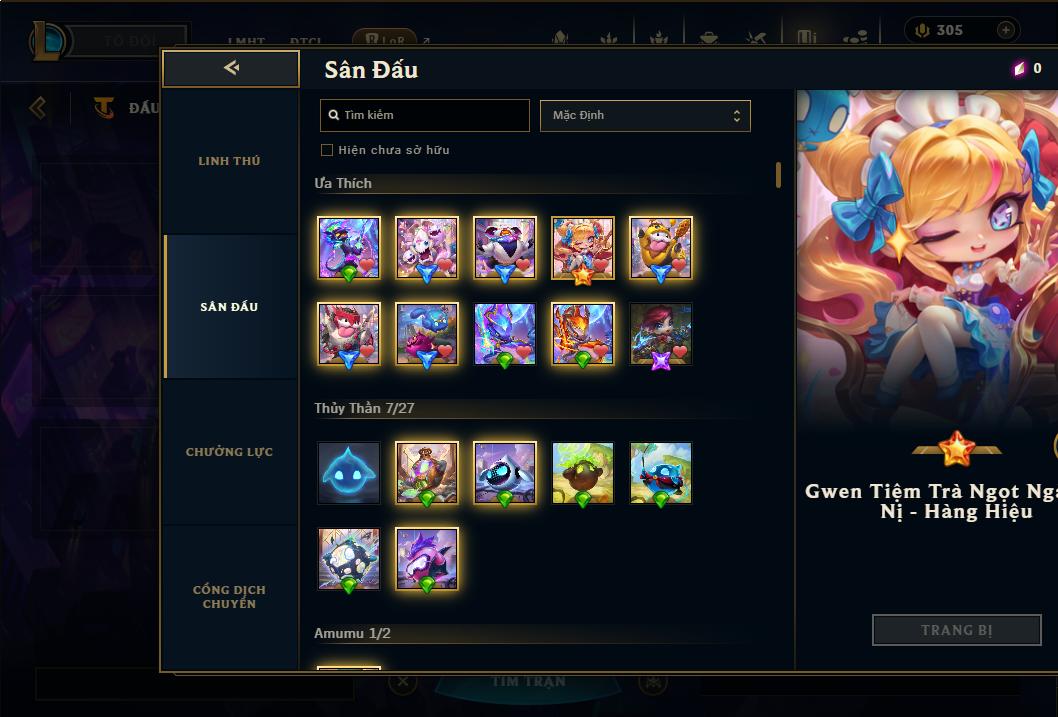
Task: Pick the dice-themed arena in Thủy Thần
Action: [x=349, y=559]
